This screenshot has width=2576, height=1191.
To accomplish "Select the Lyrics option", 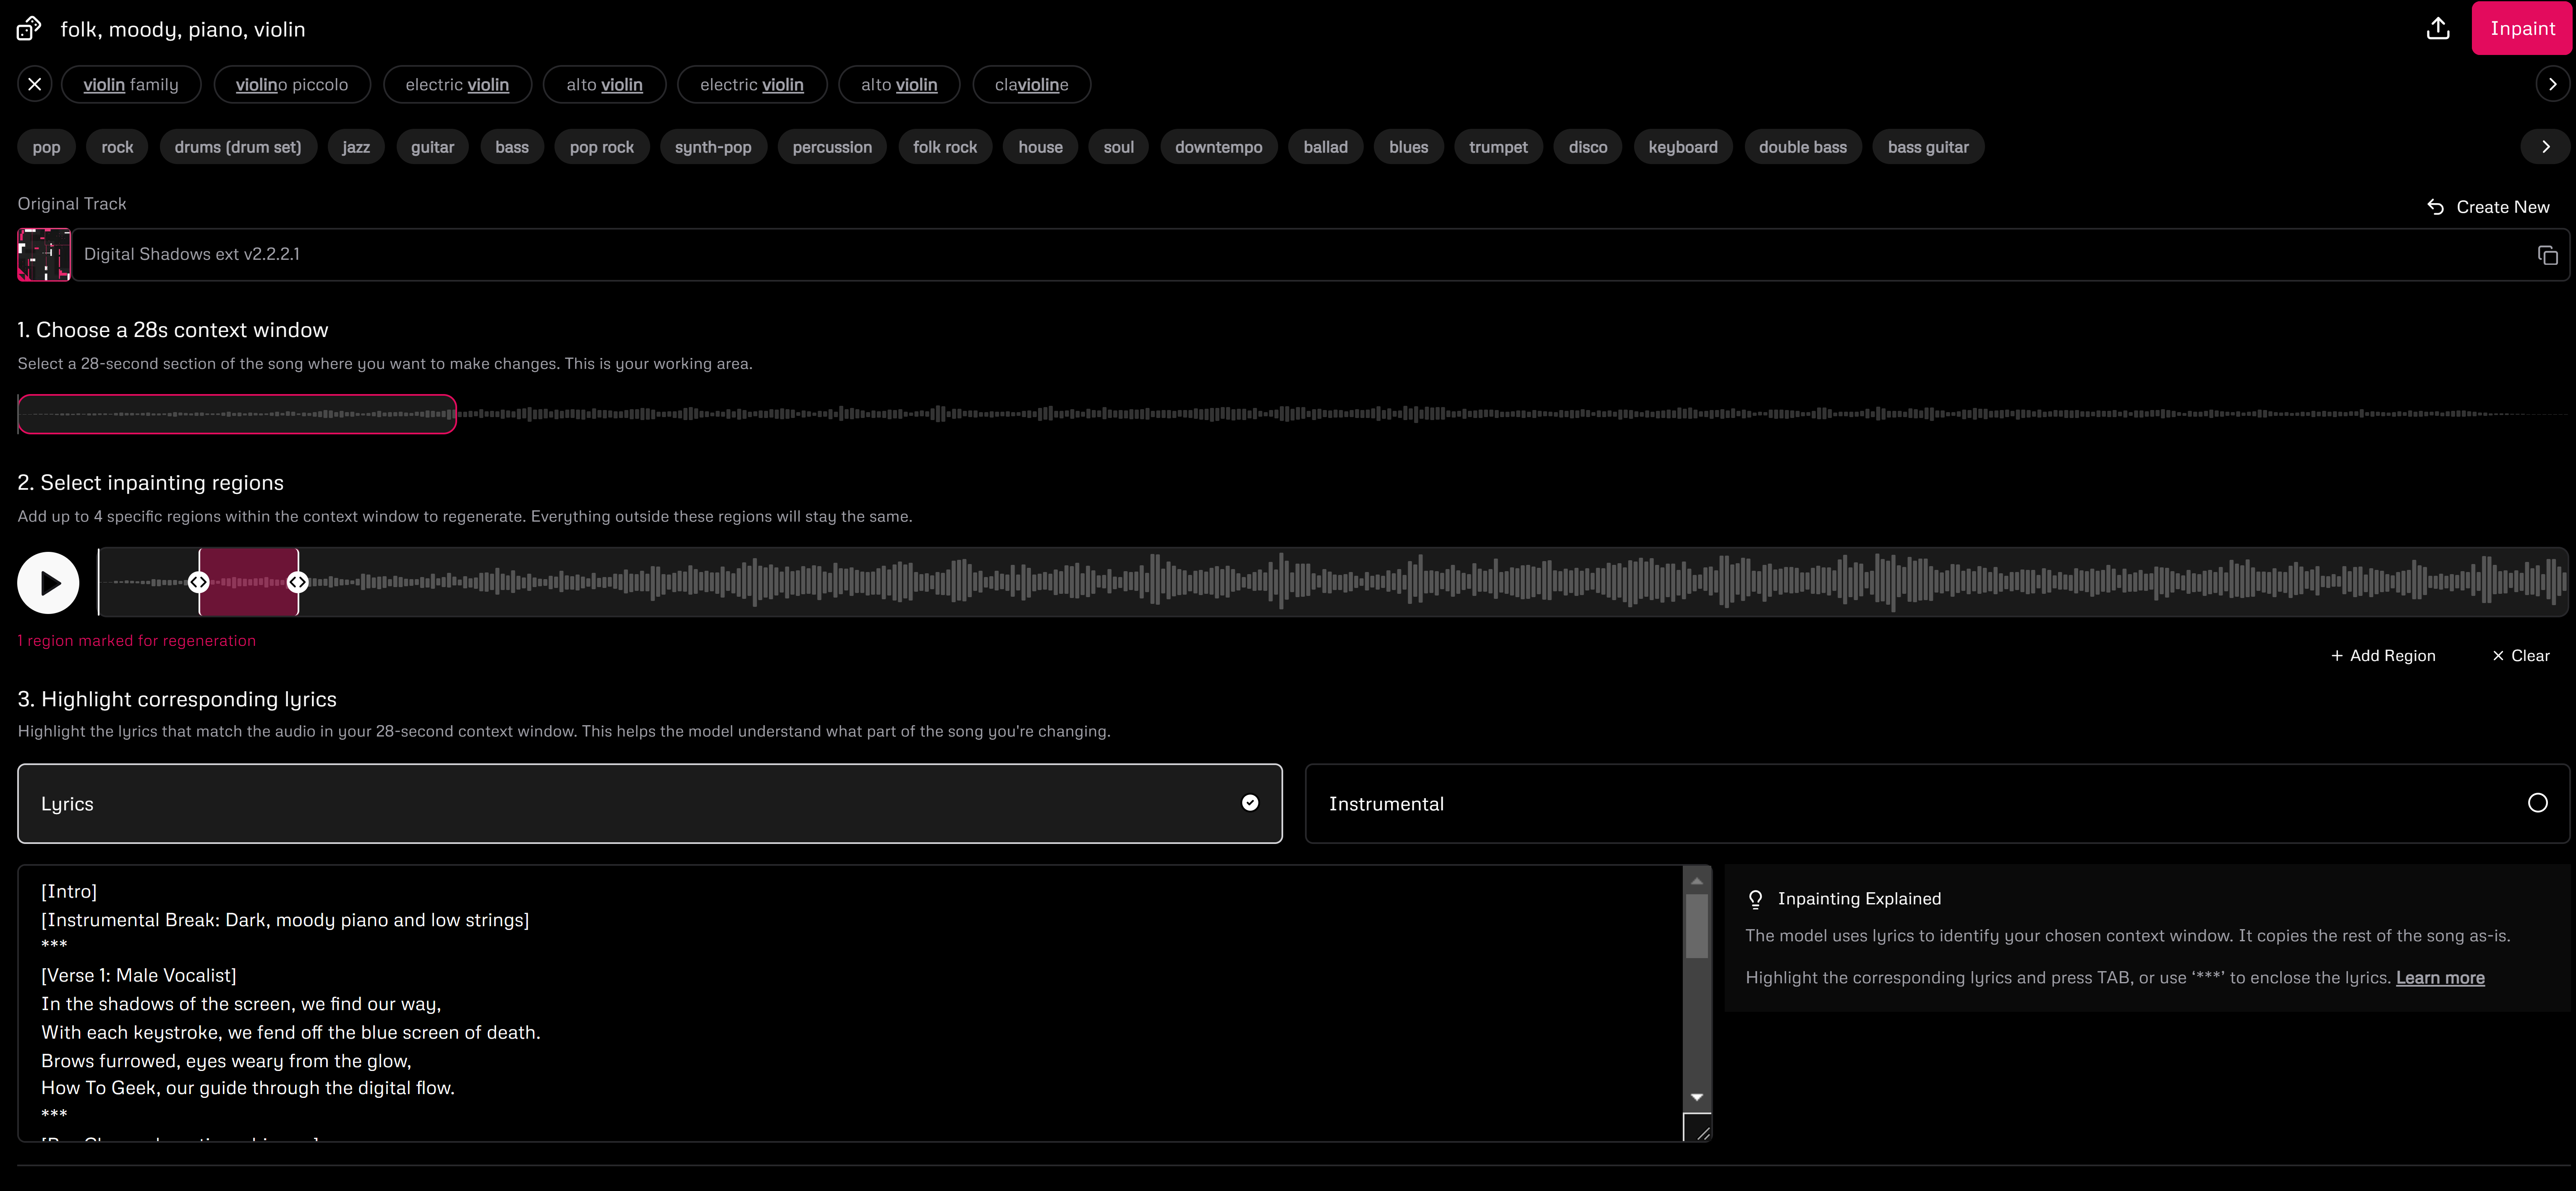I will click(649, 803).
